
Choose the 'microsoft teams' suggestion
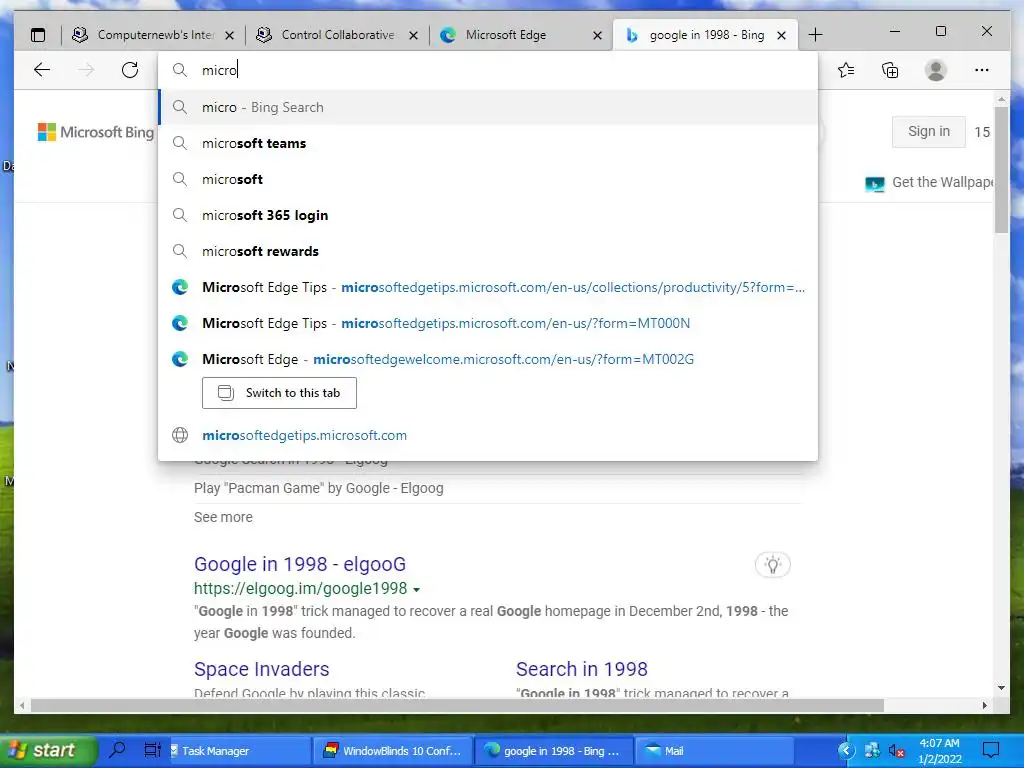[x=488, y=143]
